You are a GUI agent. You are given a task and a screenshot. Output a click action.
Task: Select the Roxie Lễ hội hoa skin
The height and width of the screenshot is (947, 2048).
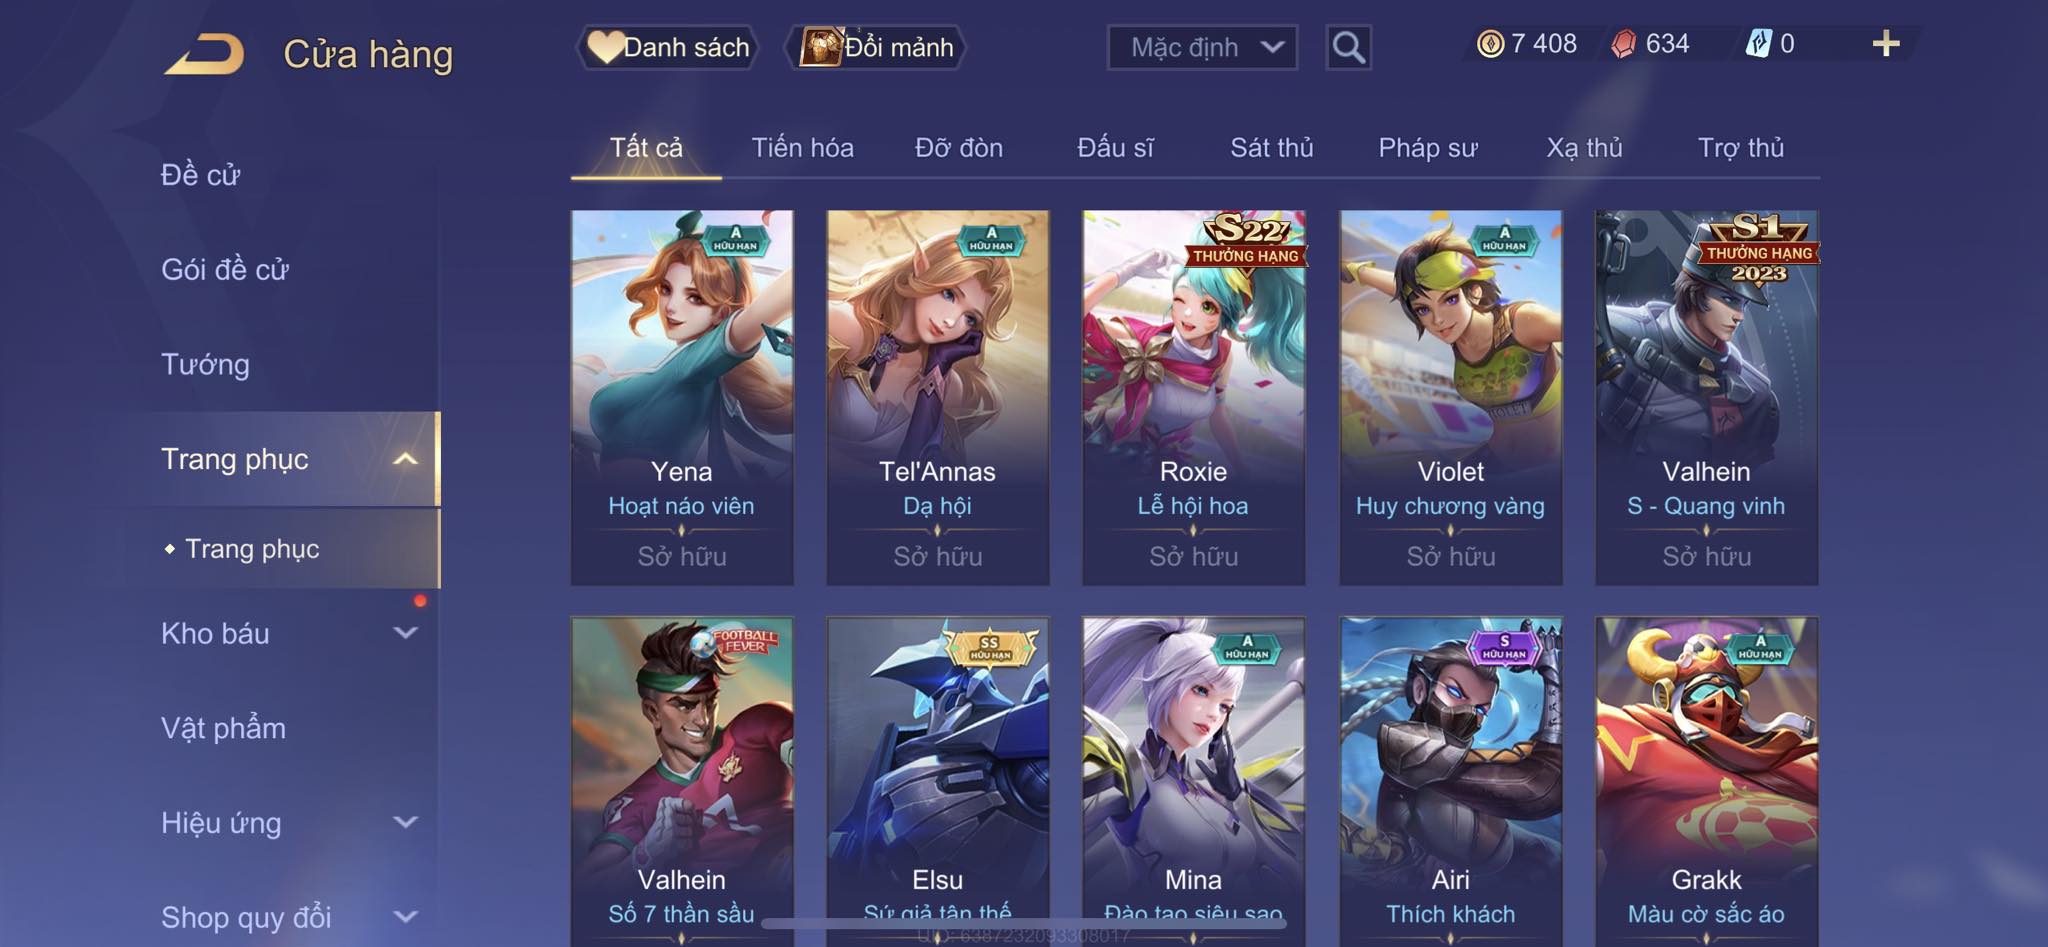pos(1193,397)
